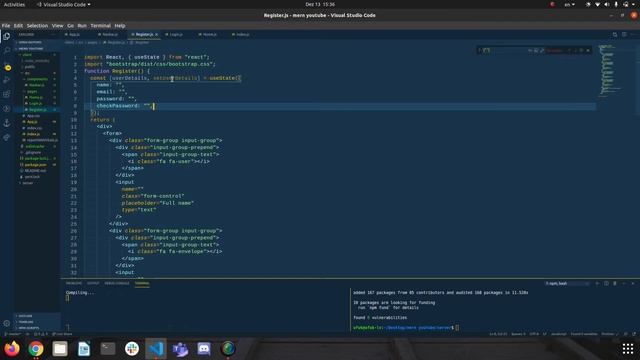Click the anchor icon in activity bar
The height and width of the screenshot is (360, 640).
coord(7,123)
